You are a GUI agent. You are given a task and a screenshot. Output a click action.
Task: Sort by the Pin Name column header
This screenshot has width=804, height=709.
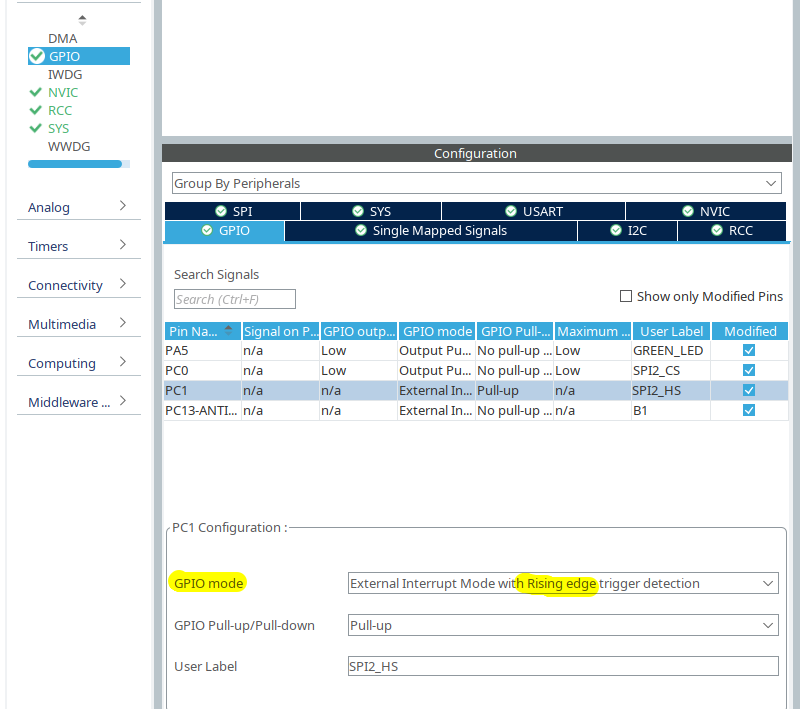click(x=203, y=331)
